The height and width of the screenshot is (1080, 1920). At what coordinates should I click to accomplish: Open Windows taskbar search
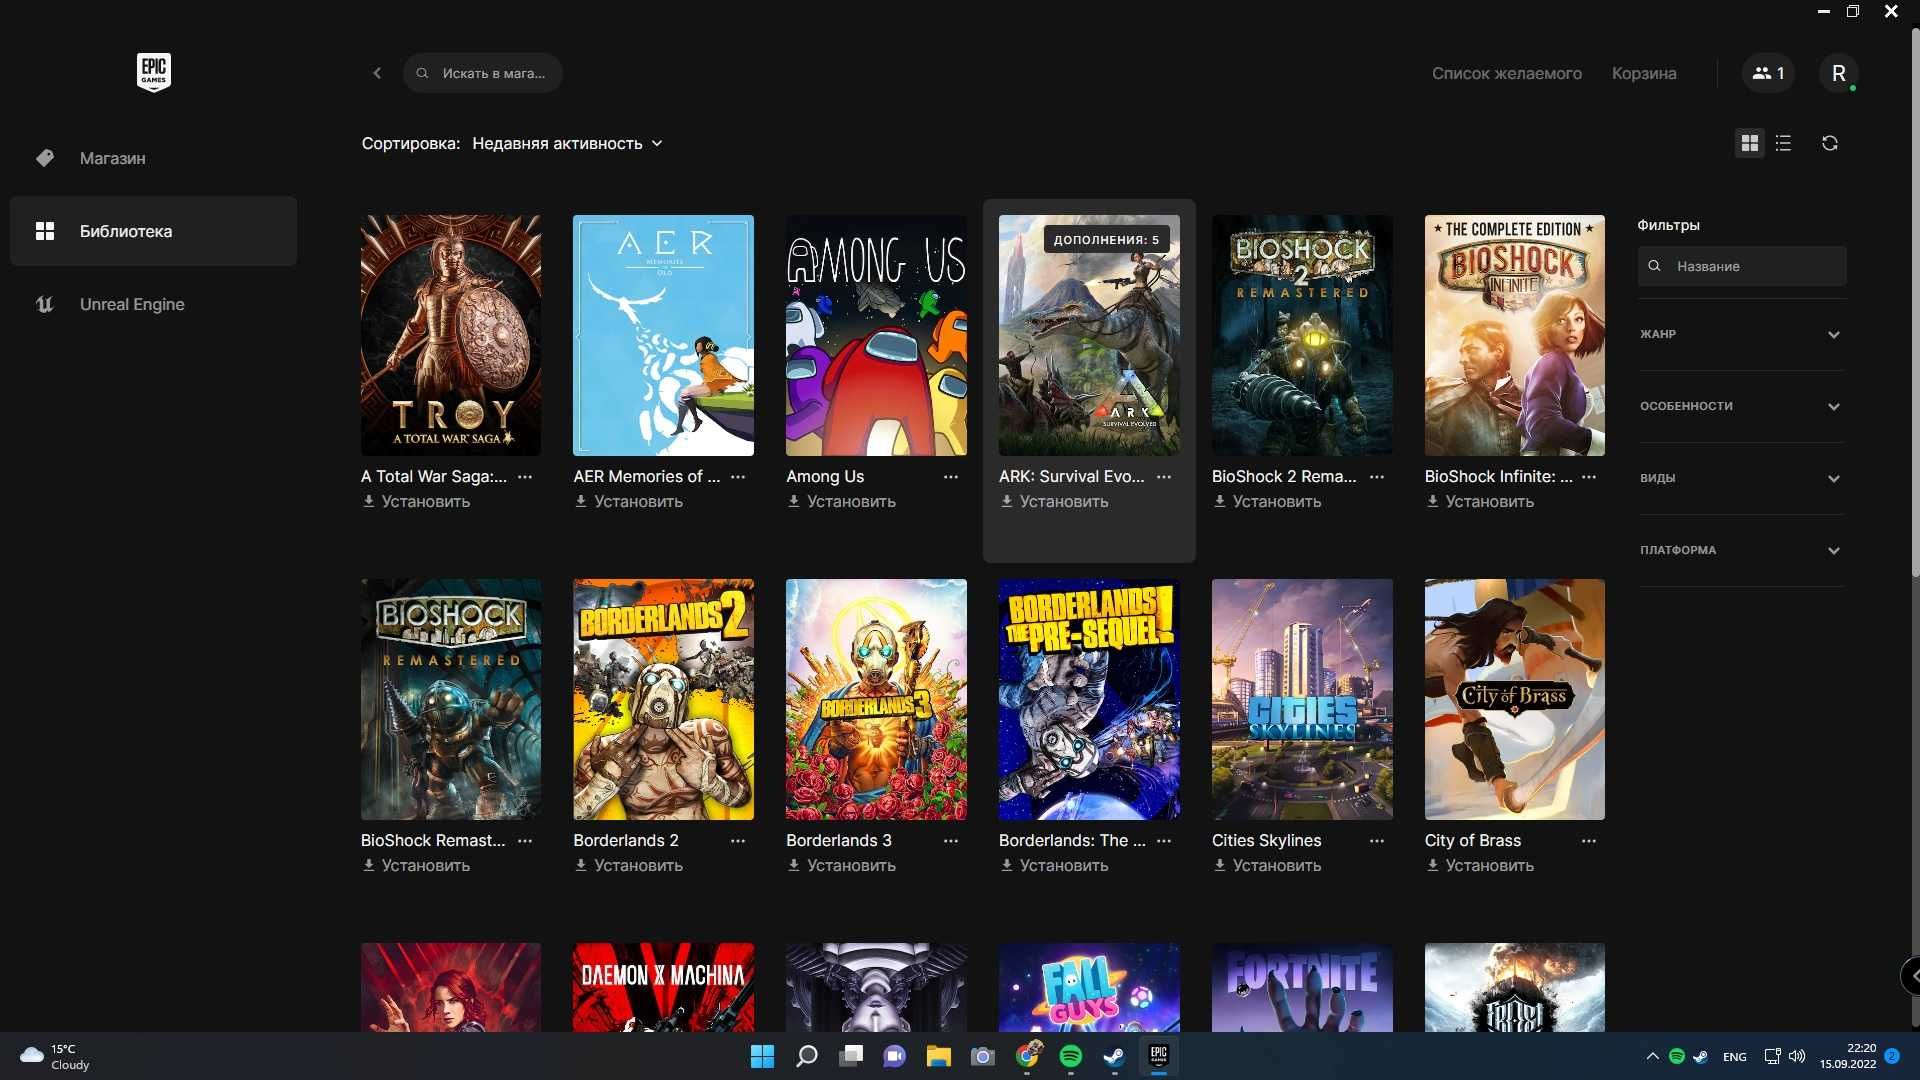tap(807, 1056)
